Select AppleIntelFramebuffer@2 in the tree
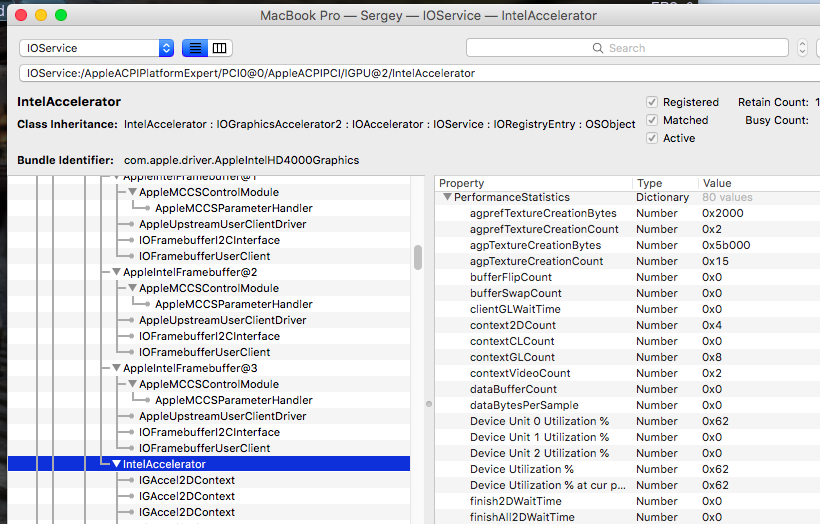Viewport: 820px width, 524px height. click(x=190, y=272)
